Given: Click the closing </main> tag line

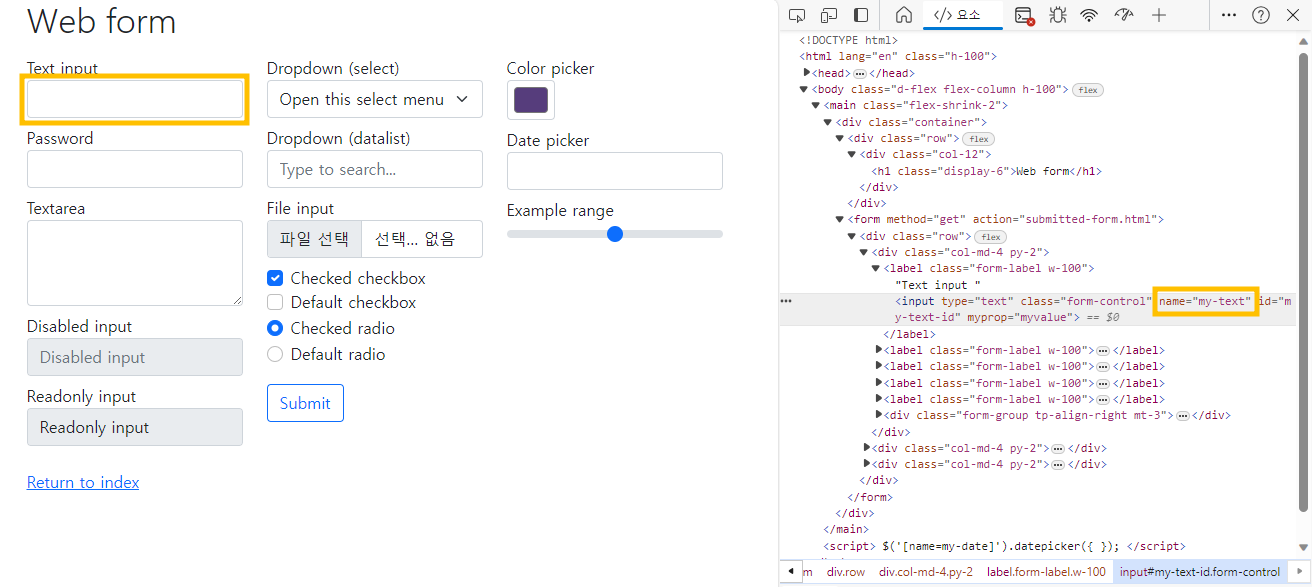Looking at the screenshot, I should pos(846,529).
